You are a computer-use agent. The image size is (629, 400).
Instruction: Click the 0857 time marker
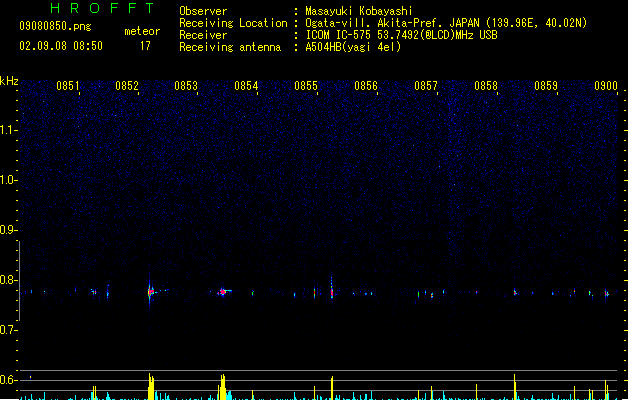(x=426, y=86)
